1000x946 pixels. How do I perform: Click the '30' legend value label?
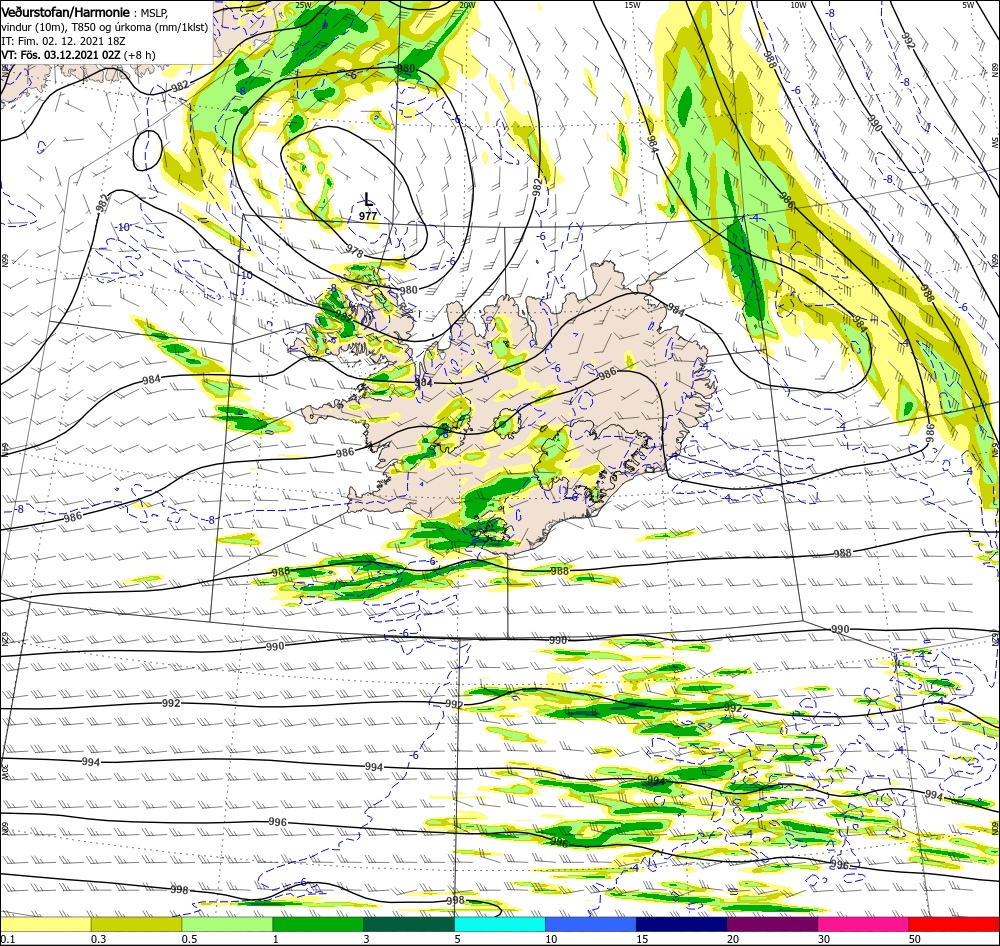(x=825, y=939)
